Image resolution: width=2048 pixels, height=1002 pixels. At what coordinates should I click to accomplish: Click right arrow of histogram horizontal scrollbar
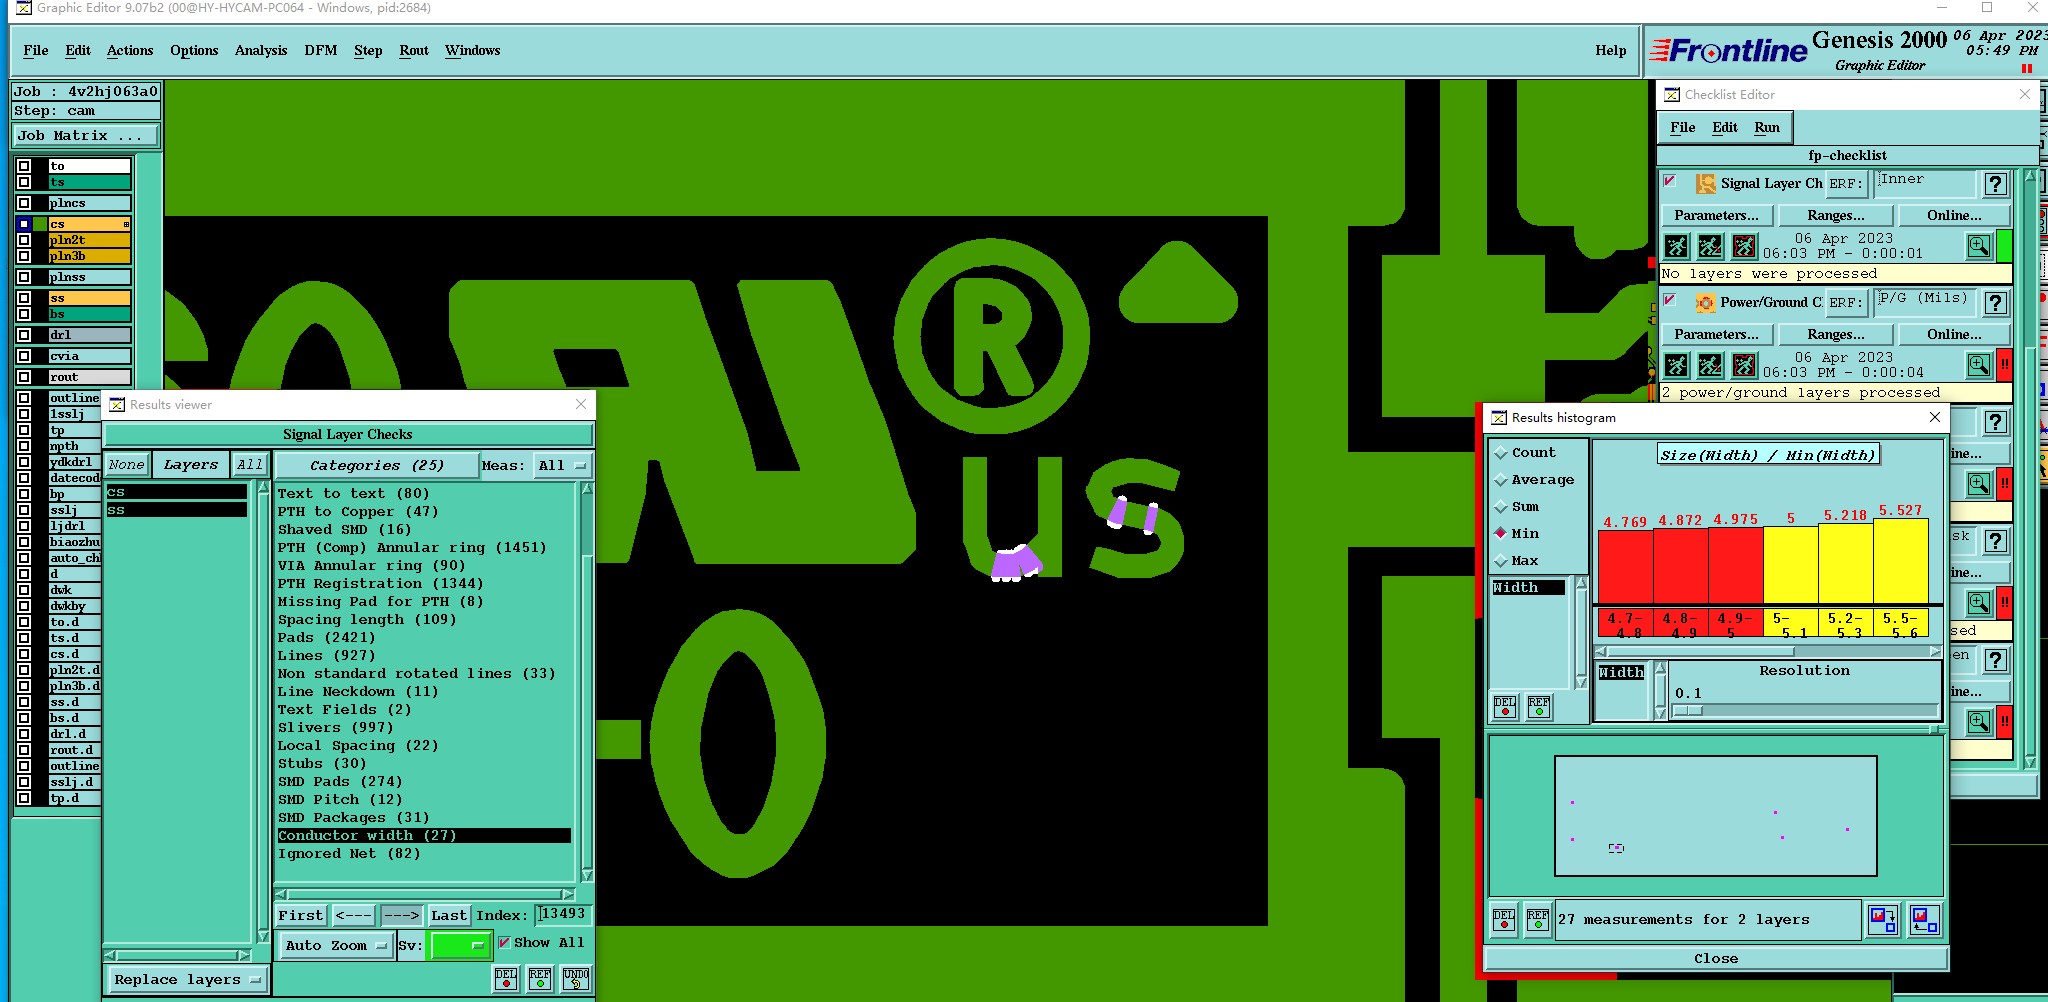(x=1936, y=651)
